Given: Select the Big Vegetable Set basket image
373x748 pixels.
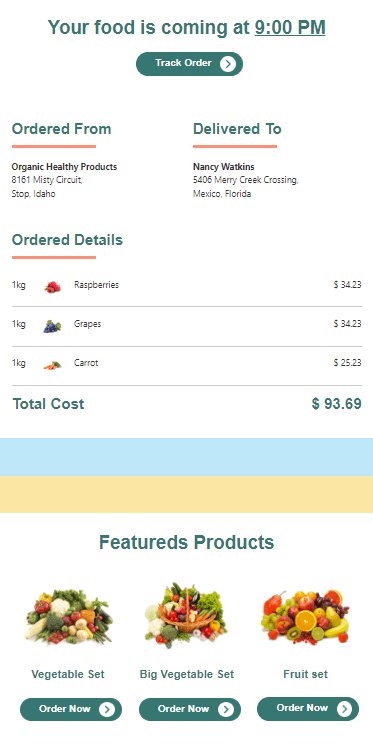Looking at the screenshot, I should [186, 615].
